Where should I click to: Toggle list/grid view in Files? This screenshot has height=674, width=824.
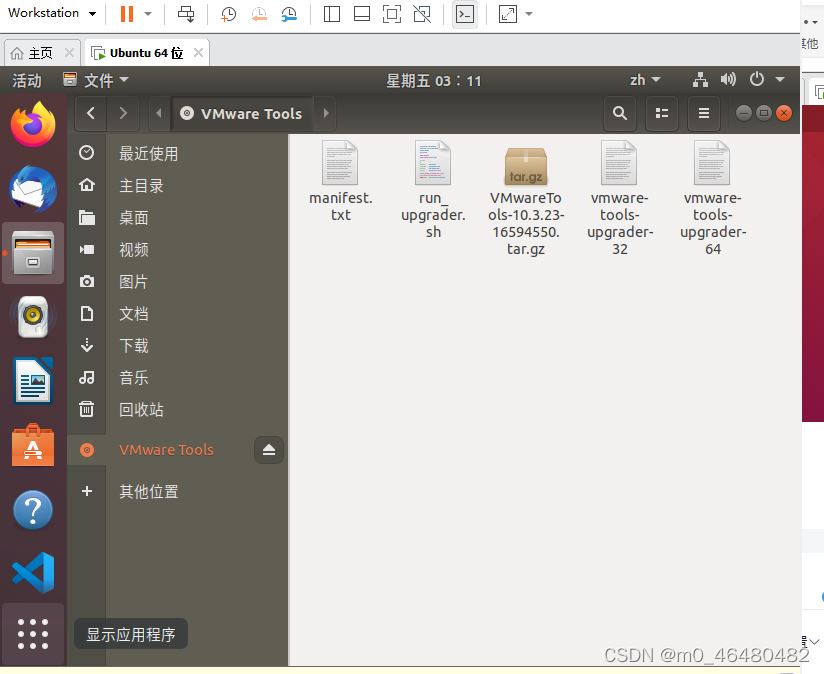(x=662, y=113)
